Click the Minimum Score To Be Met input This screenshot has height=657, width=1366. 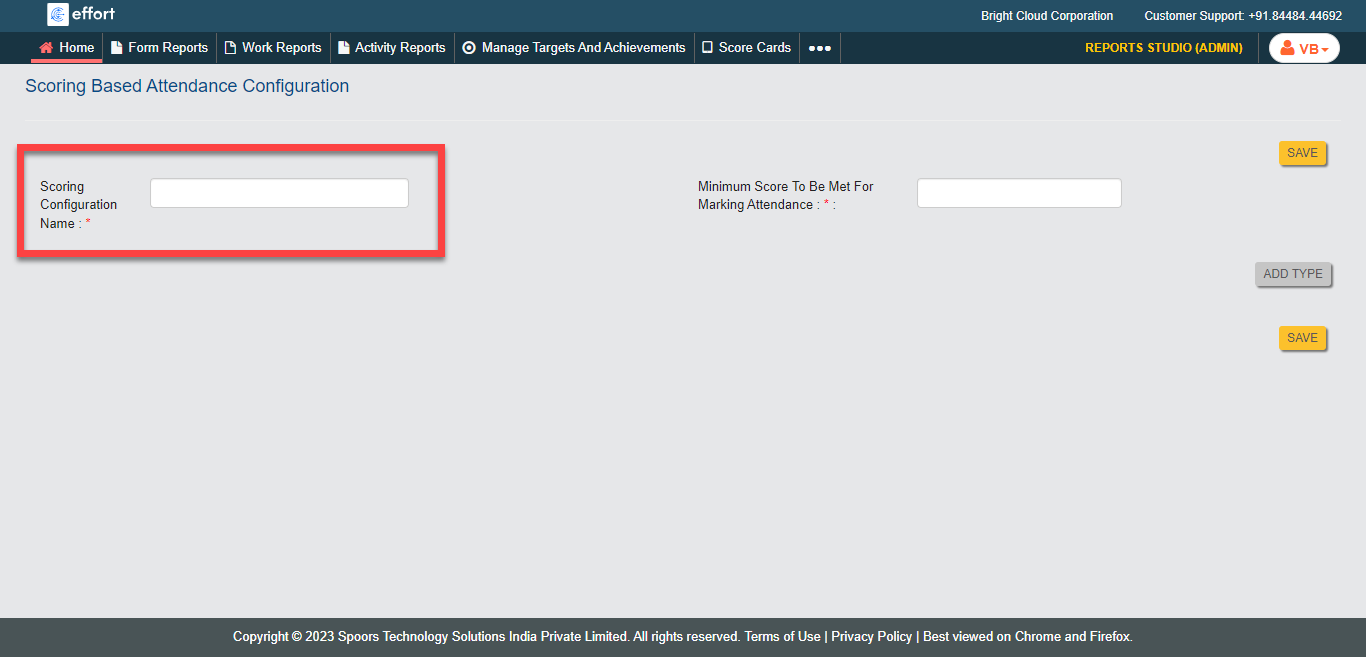1018,193
